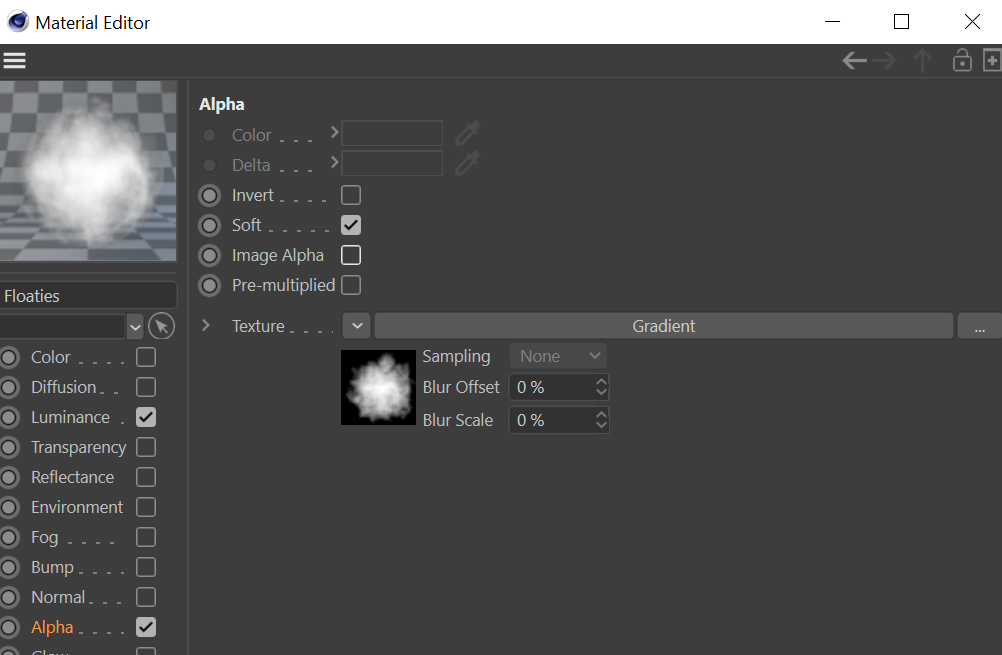Click animation dot beside Color channel

click(9, 357)
